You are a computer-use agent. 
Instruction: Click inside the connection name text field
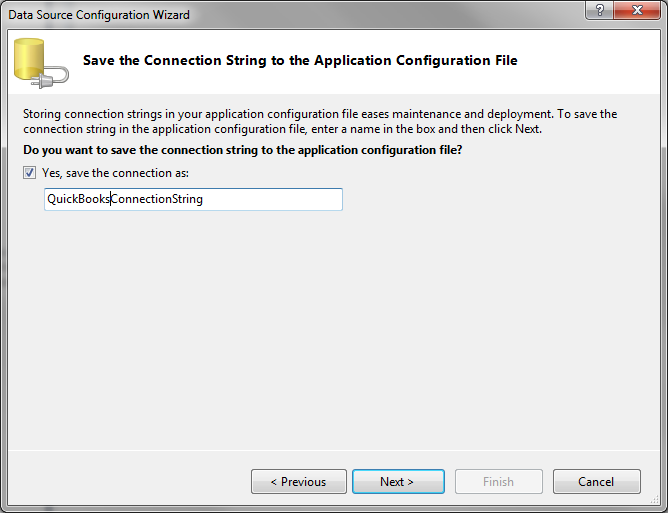point(194,199)
